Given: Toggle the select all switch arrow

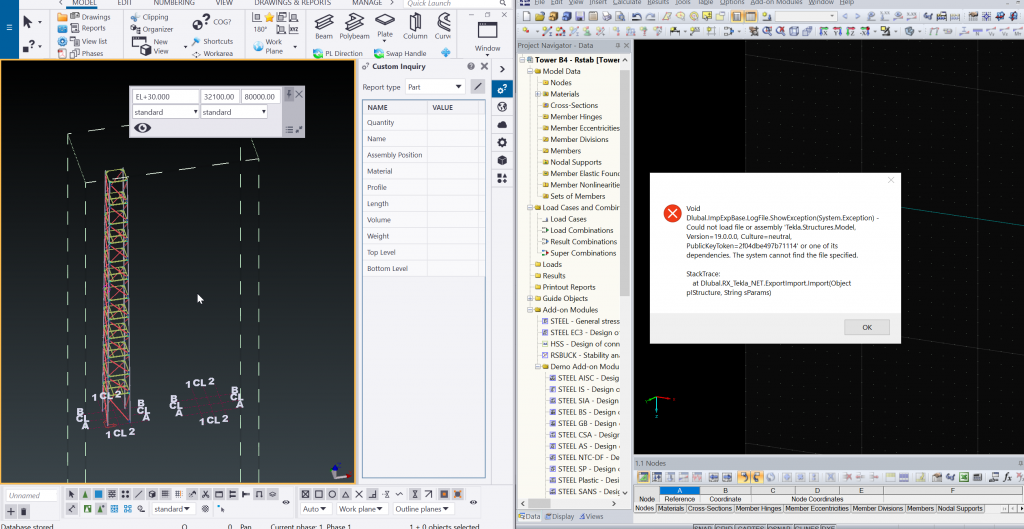Looking at the screenshot, I should pyautogui.click(x=72, y=494).
